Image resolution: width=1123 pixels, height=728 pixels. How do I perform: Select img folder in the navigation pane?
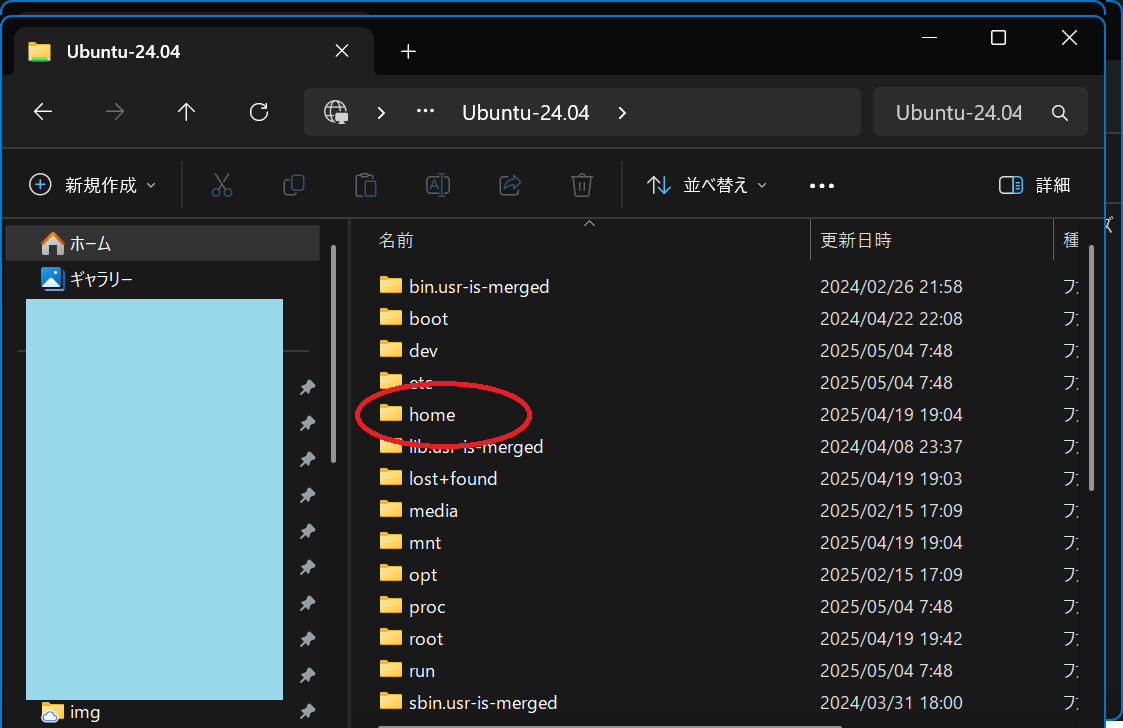[x=70, y=712]
